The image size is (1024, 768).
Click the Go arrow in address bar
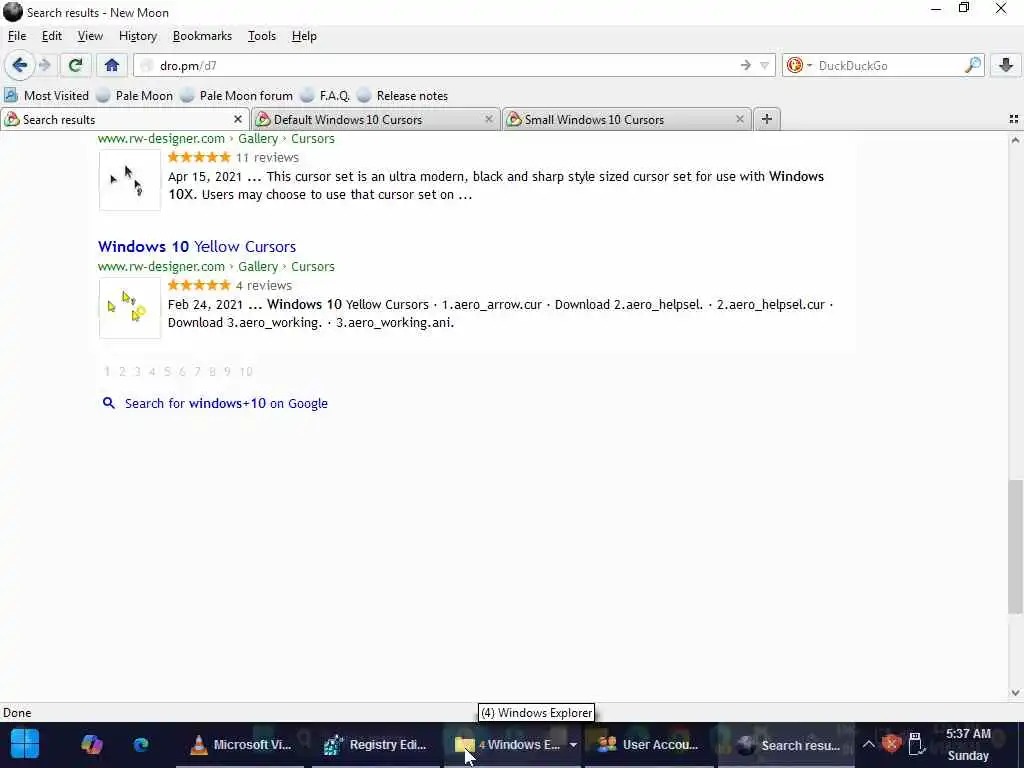point(745,65)
